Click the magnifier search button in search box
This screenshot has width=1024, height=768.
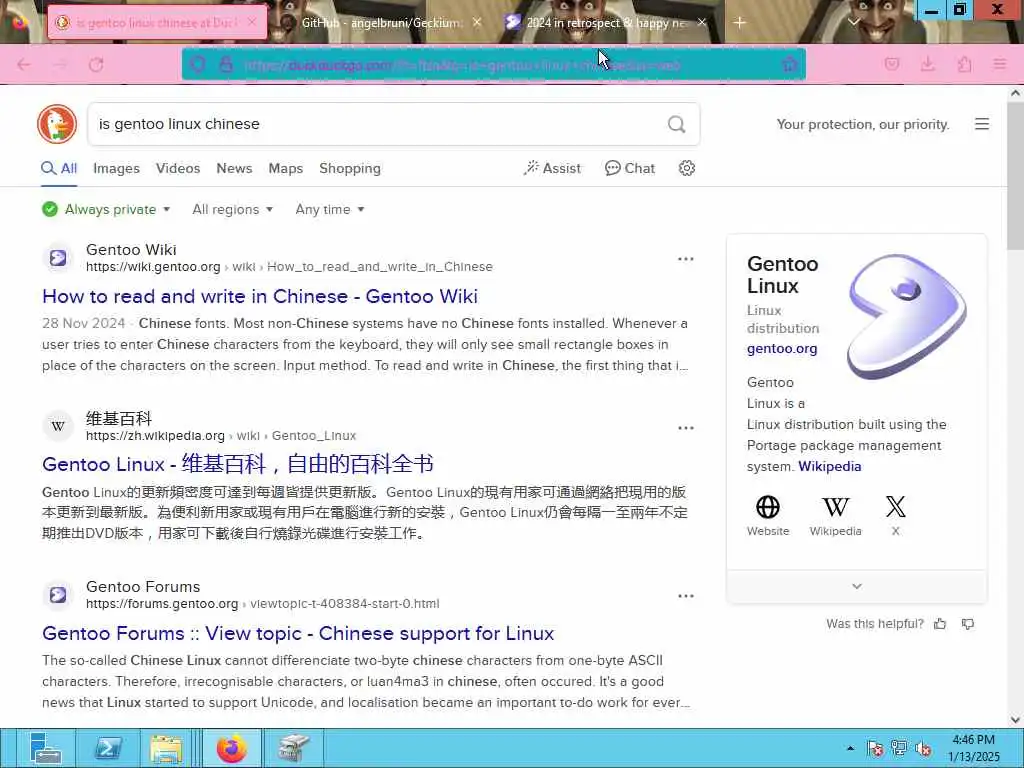[x=677, y=124]
